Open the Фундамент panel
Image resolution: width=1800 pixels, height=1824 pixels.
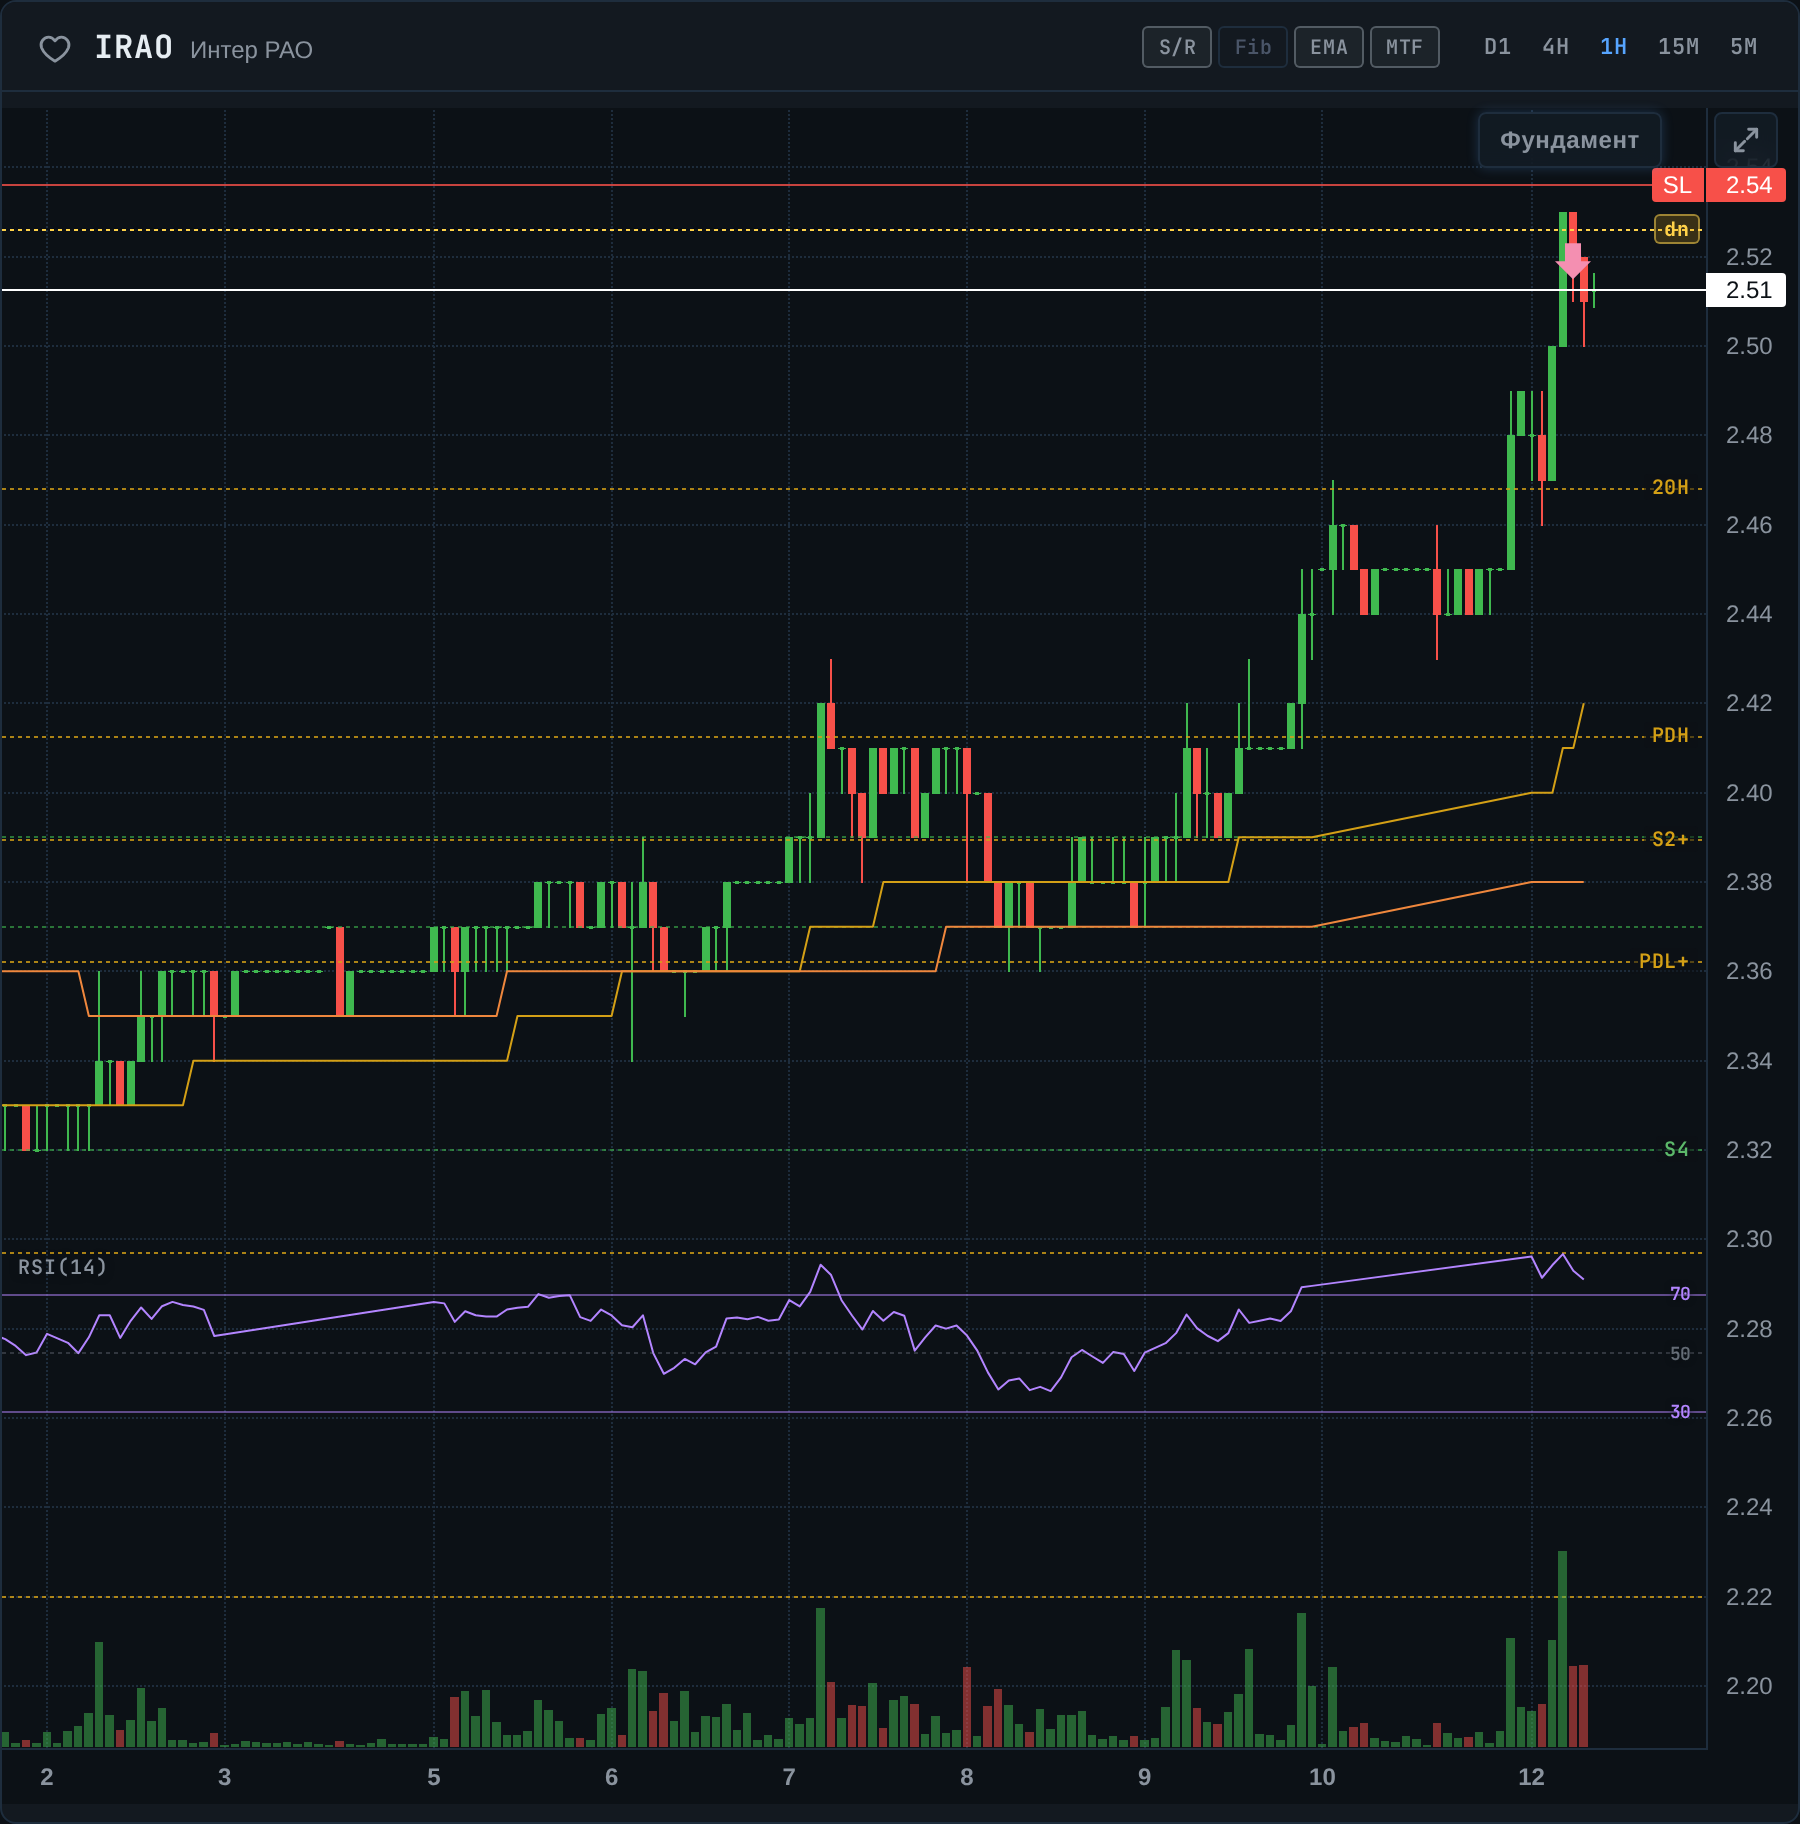(1569, 140)
